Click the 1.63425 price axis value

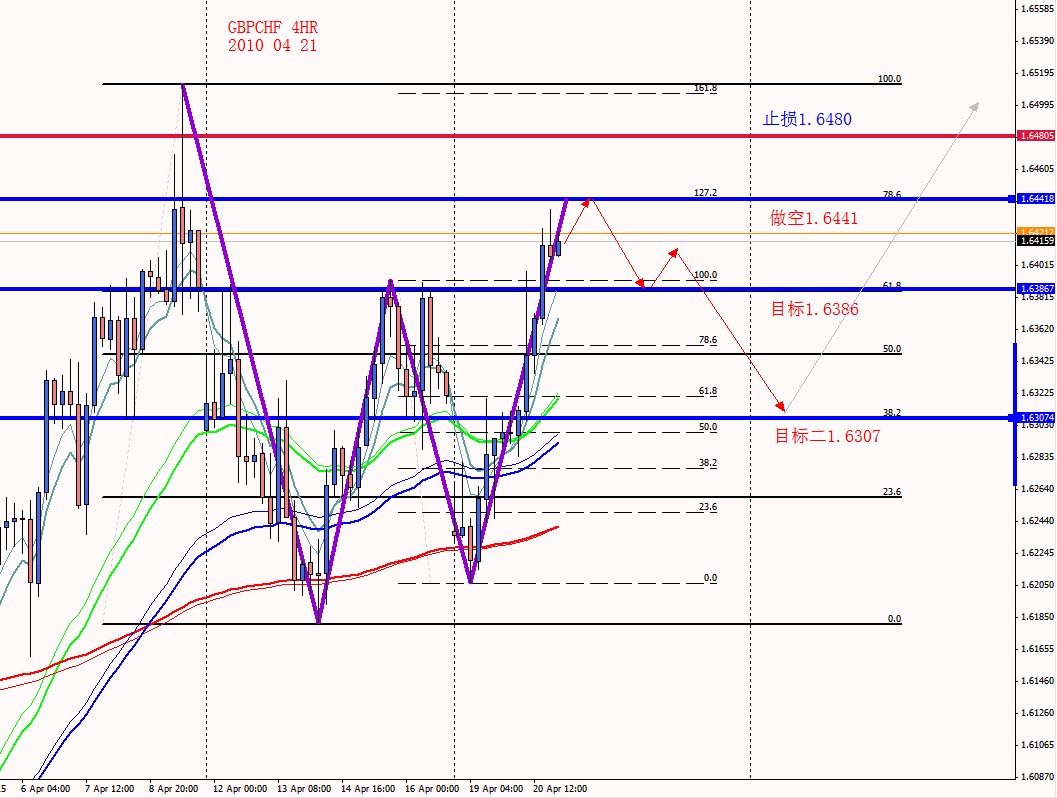(1037, 361)
